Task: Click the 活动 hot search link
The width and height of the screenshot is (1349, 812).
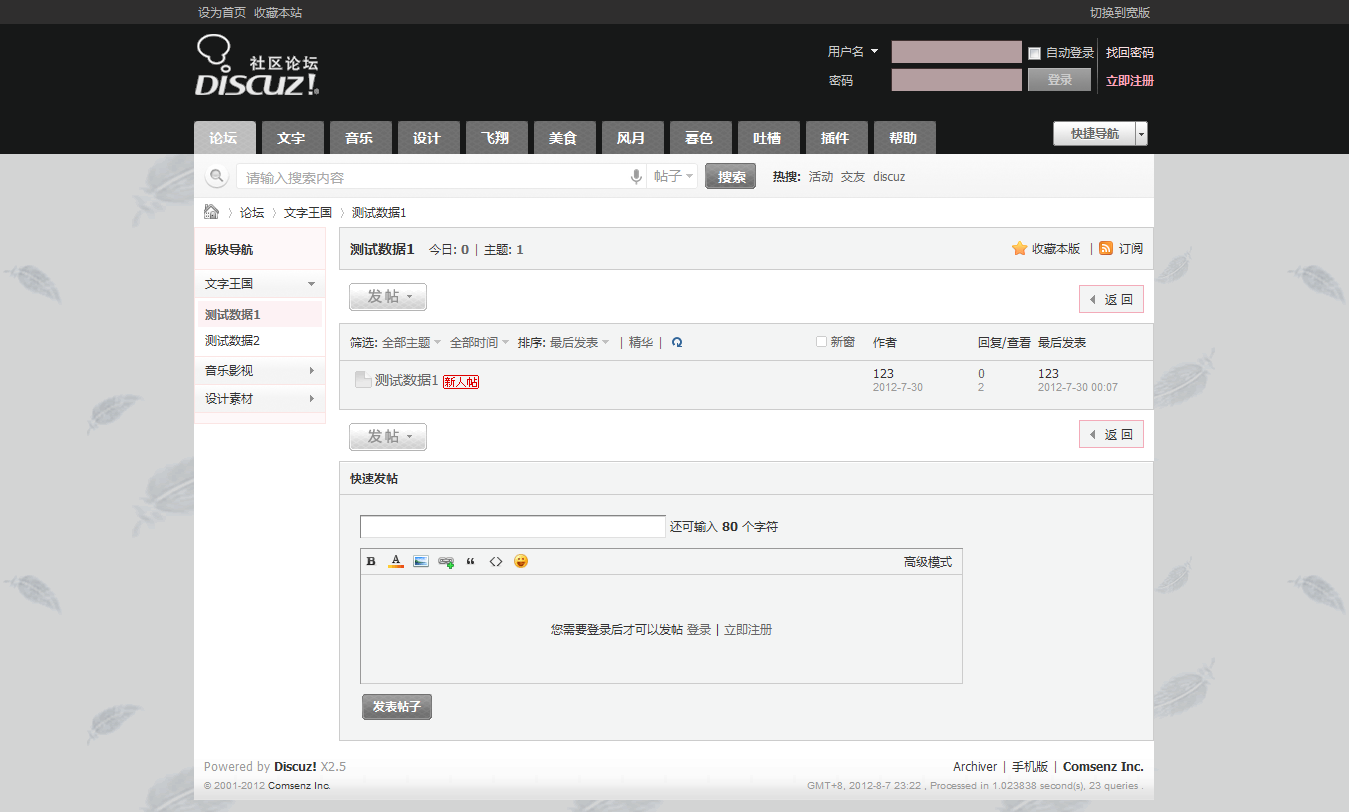Action: pos(821,177)
